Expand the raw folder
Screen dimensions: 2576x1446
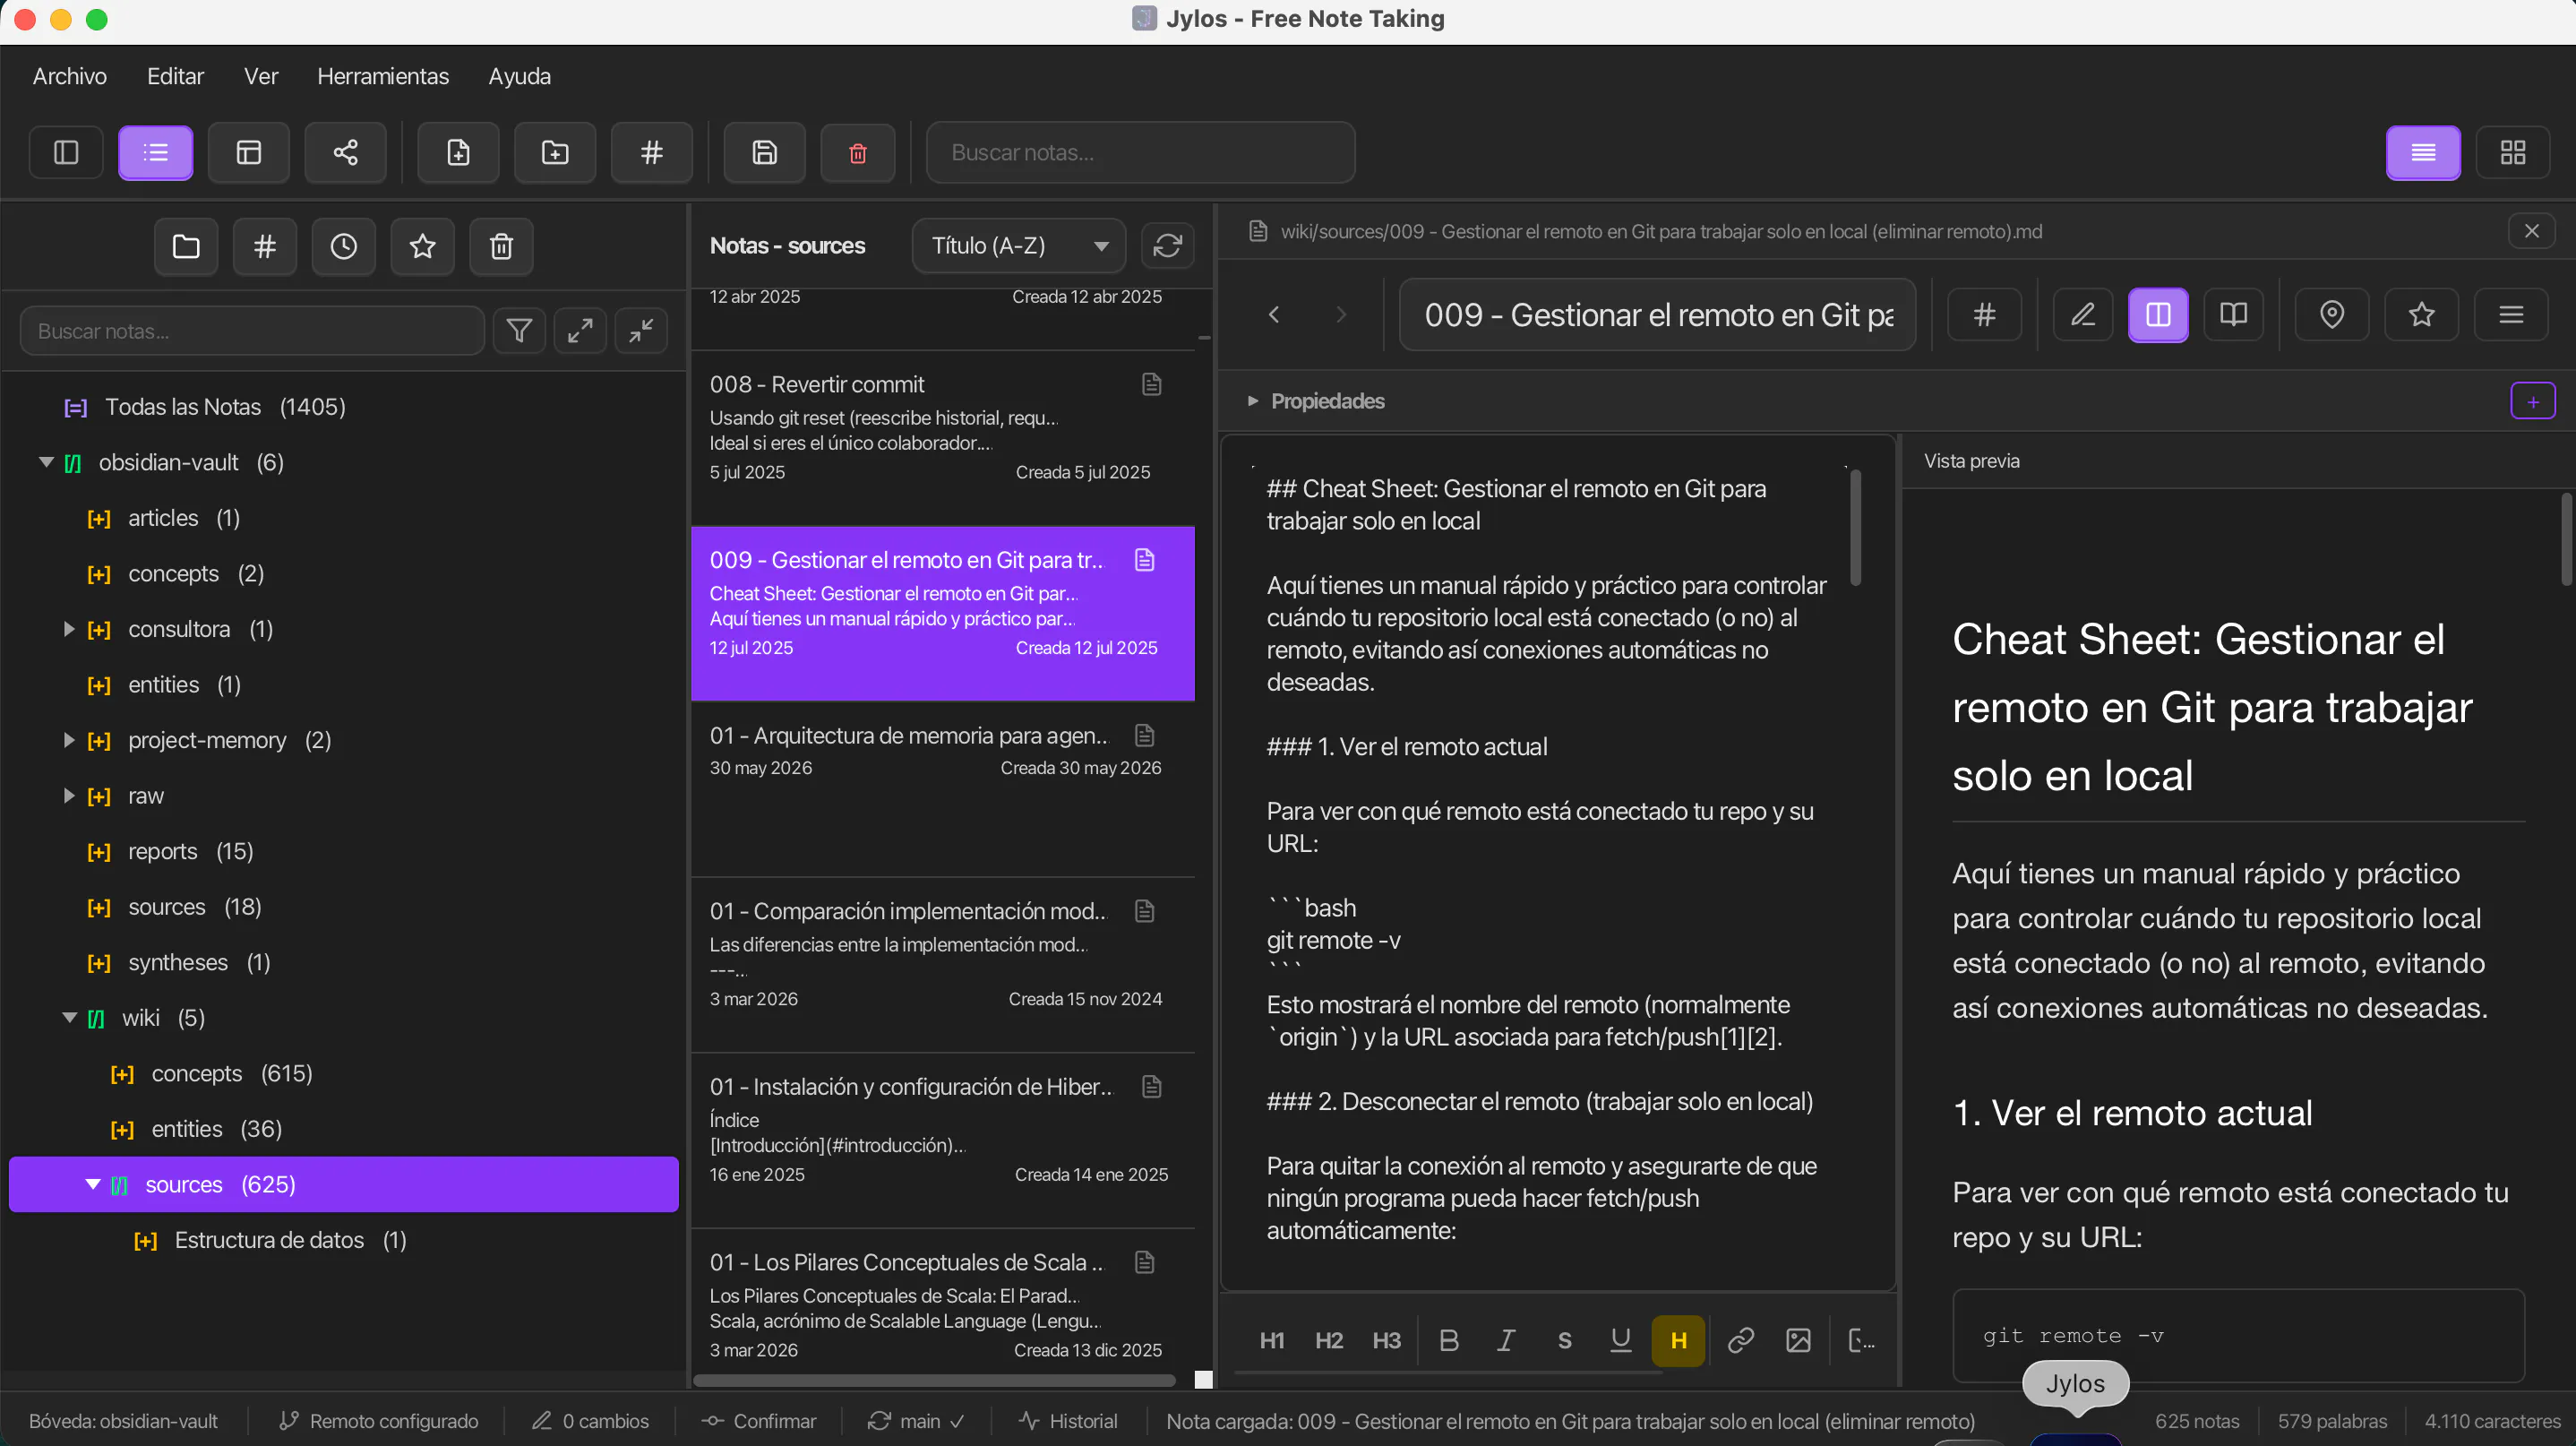69,796
